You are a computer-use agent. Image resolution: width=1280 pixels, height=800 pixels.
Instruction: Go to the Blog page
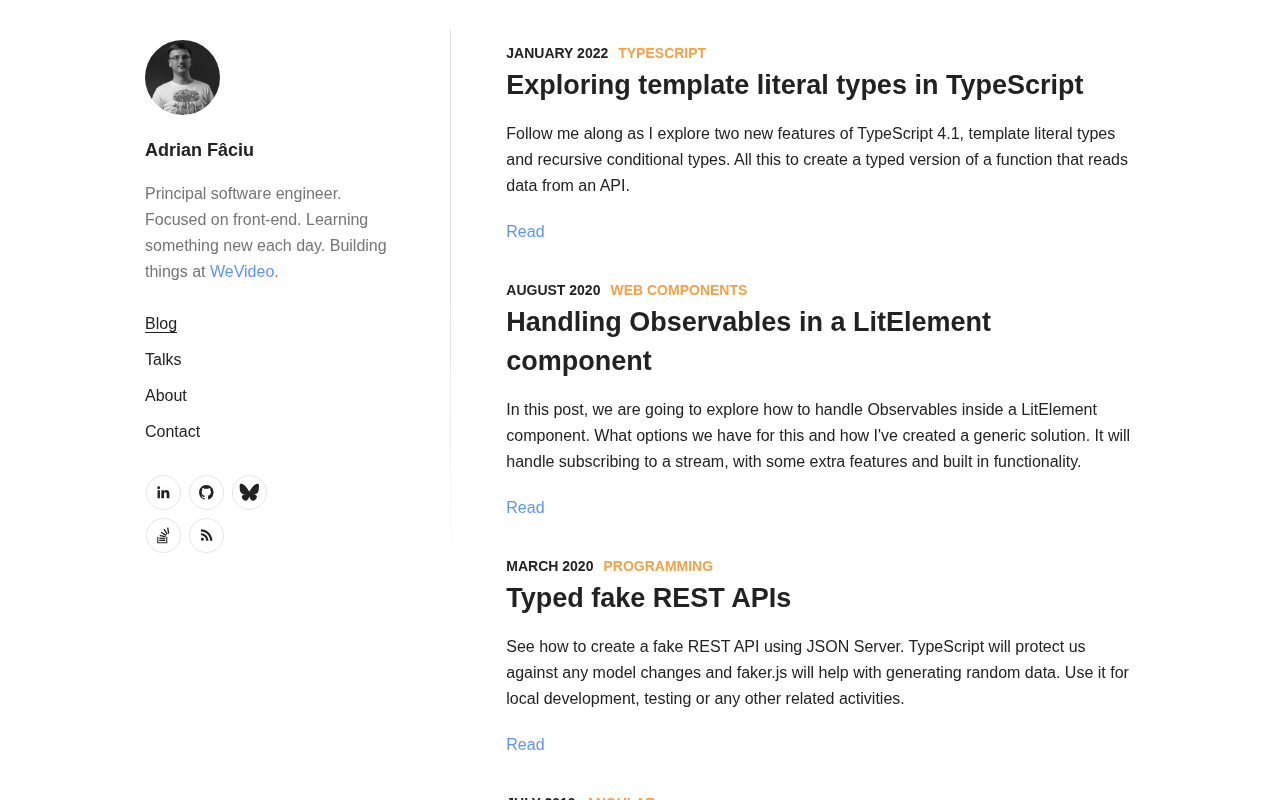pos(161,324)
